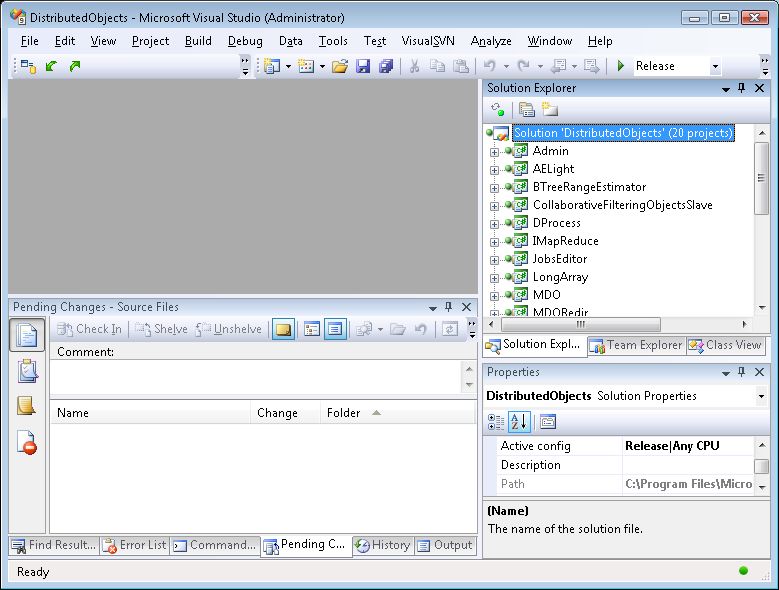The height and width of the screenshot is (590, 779).
Task: Select Policy Warnings icon in Pending Changes
Action: point(27,442)
